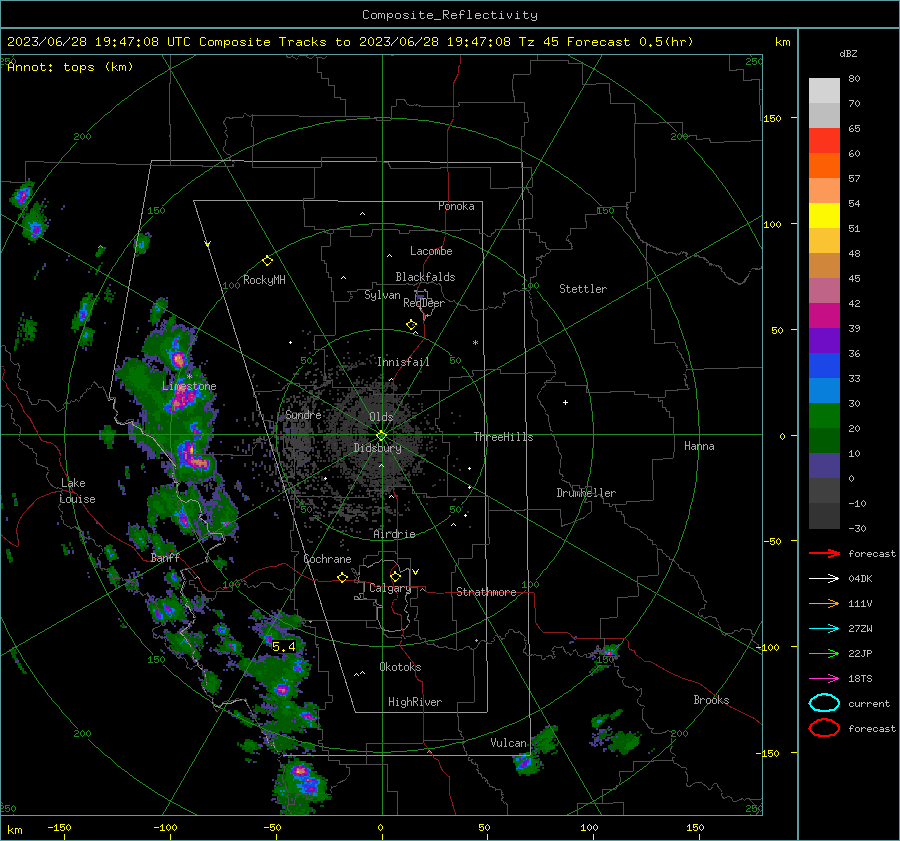Click the Sundre city label
900x841 pixels.
click(x=303, y=414)
